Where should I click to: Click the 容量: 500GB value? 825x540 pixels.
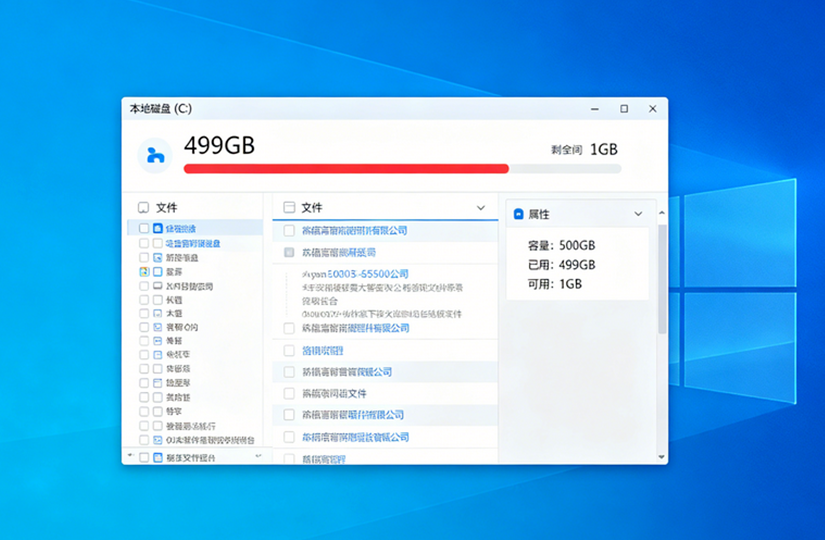click(x=561, y=245)
